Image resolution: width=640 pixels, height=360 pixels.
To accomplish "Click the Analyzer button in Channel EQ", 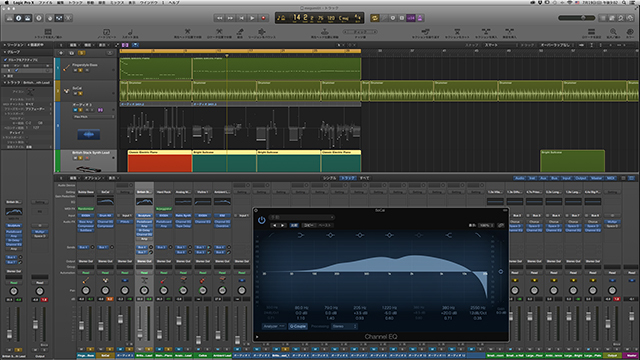I will click(x=274, y=326).
